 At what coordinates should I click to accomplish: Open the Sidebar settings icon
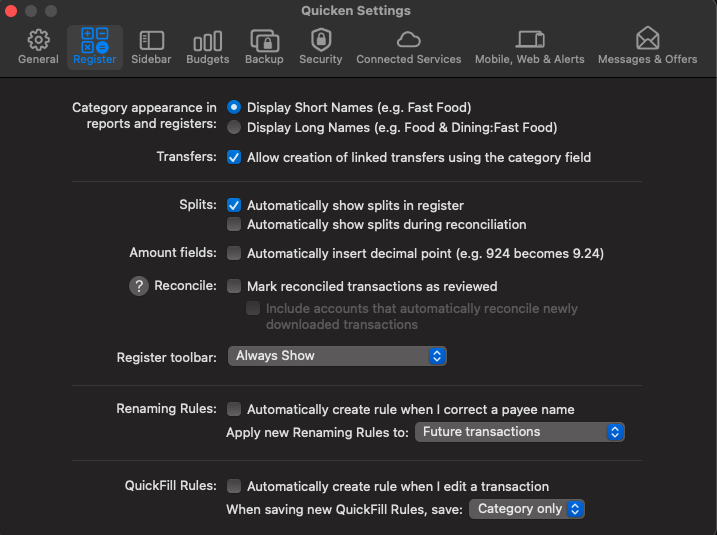click(x=151, y=41)
